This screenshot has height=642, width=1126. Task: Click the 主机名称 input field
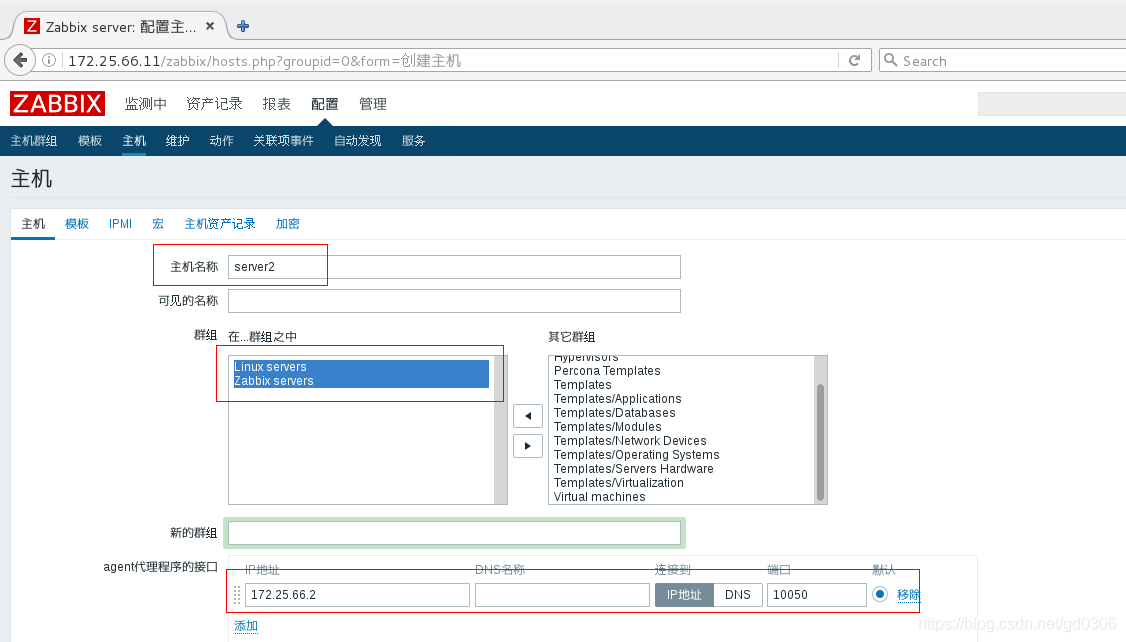(x=454, y=267)
